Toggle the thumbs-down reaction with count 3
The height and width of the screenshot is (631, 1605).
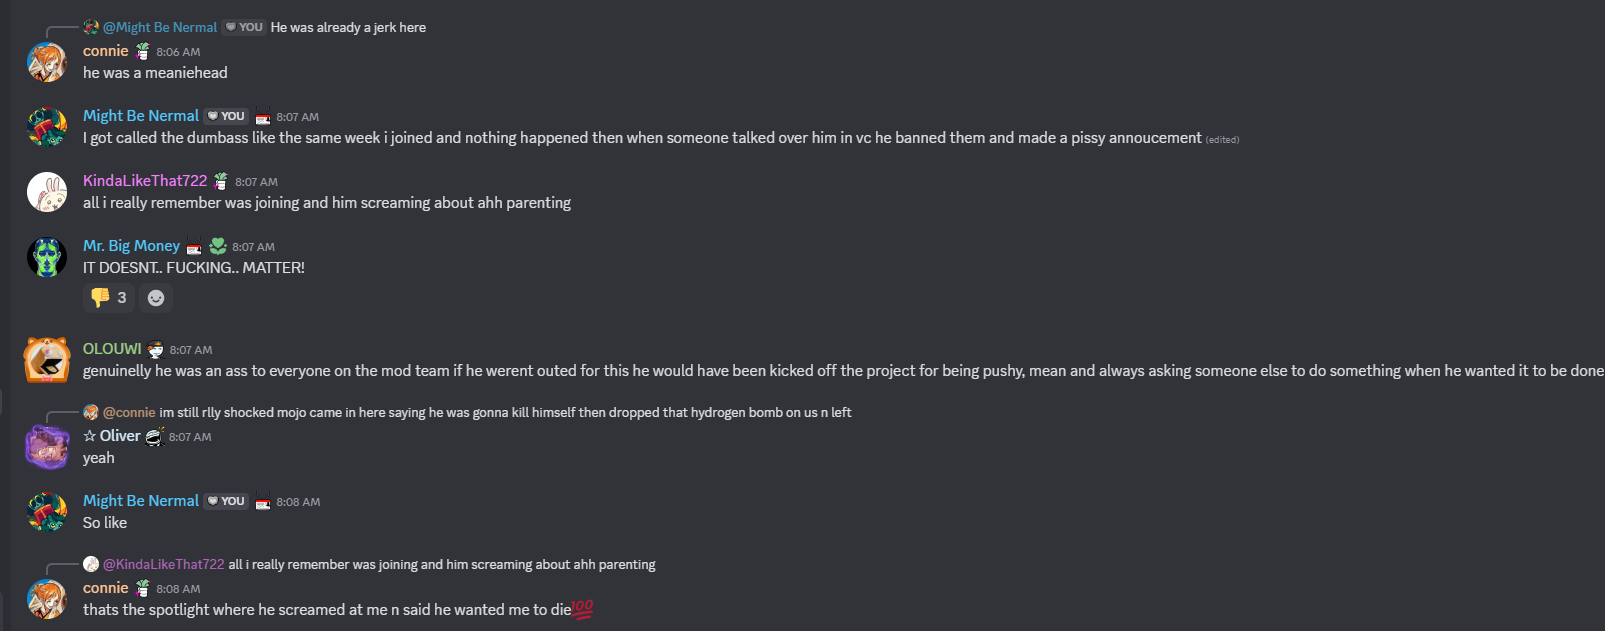[x=109, y=297]
